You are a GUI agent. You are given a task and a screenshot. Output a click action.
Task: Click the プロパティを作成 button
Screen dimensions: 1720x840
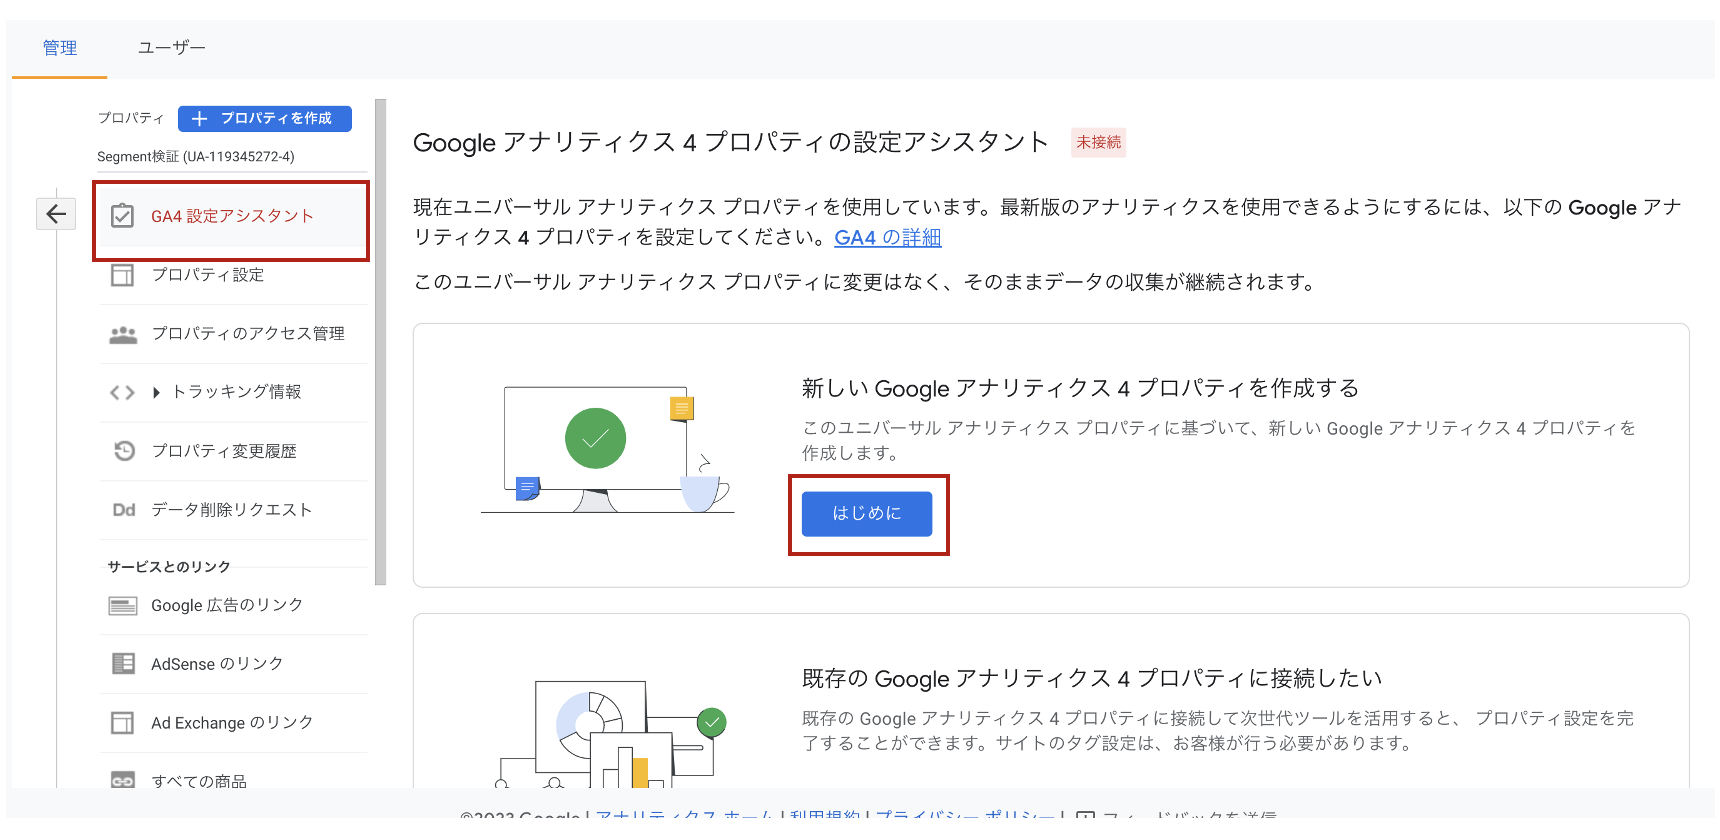pyautogui.click(x=265, y=118)
